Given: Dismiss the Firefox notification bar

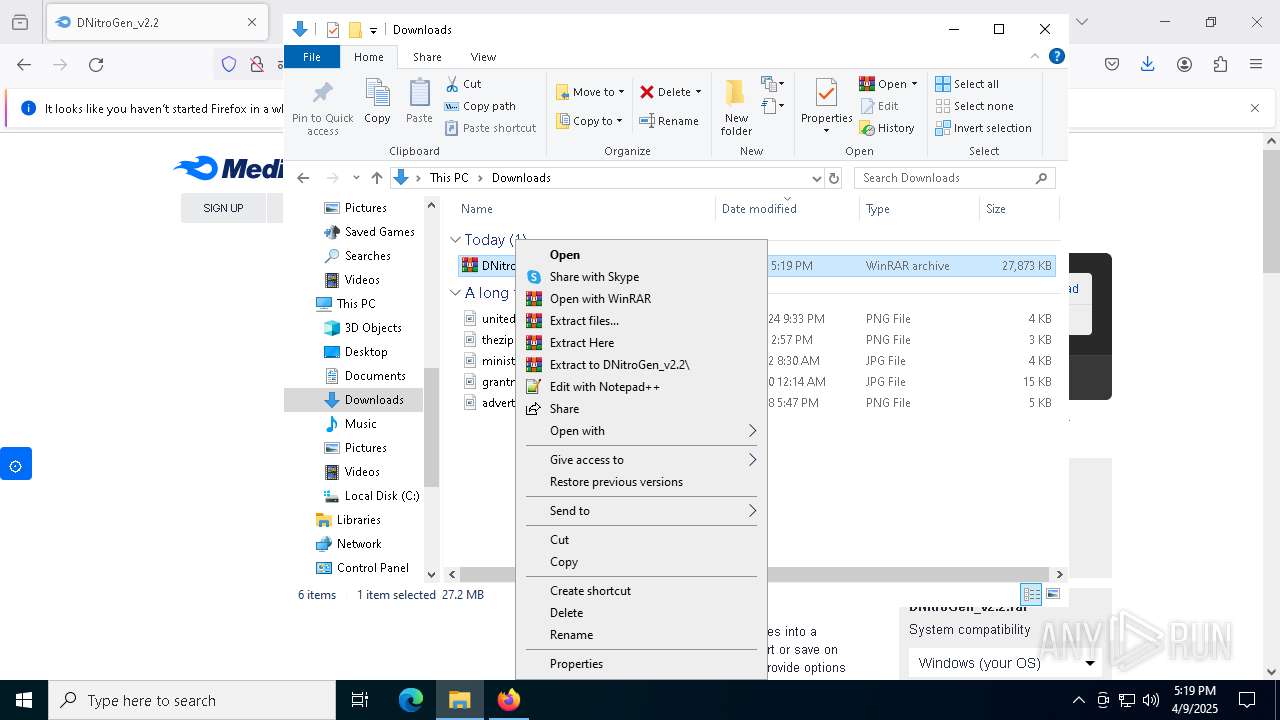Looking at the screenshot, I should (1255, 108).
